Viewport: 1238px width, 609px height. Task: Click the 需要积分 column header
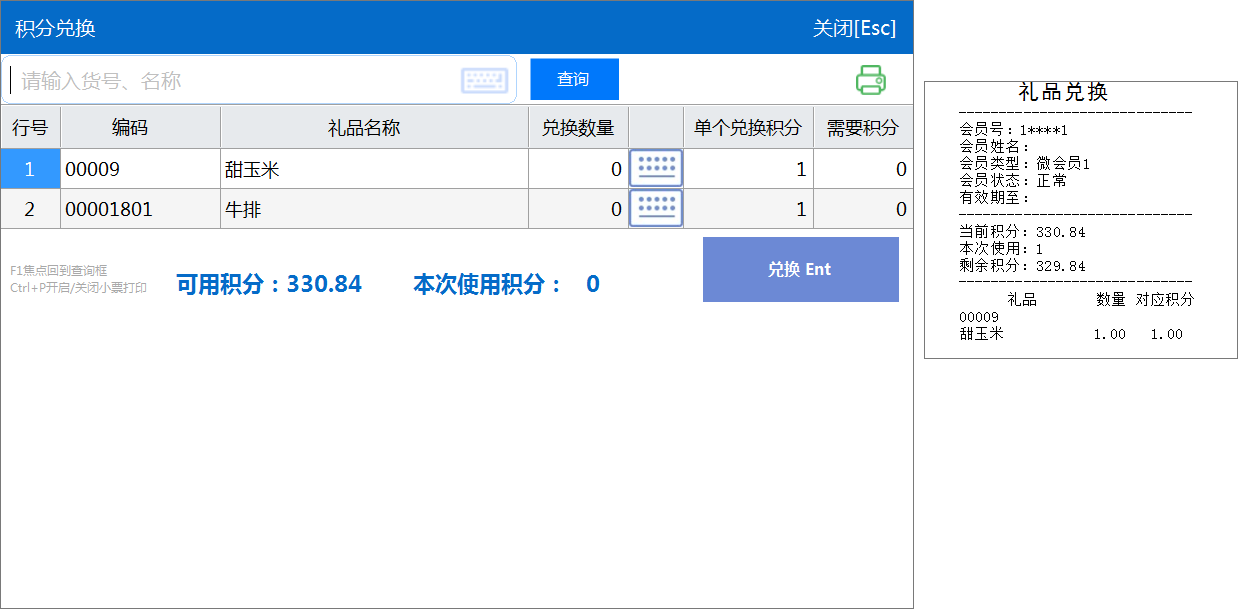[862, 128]
